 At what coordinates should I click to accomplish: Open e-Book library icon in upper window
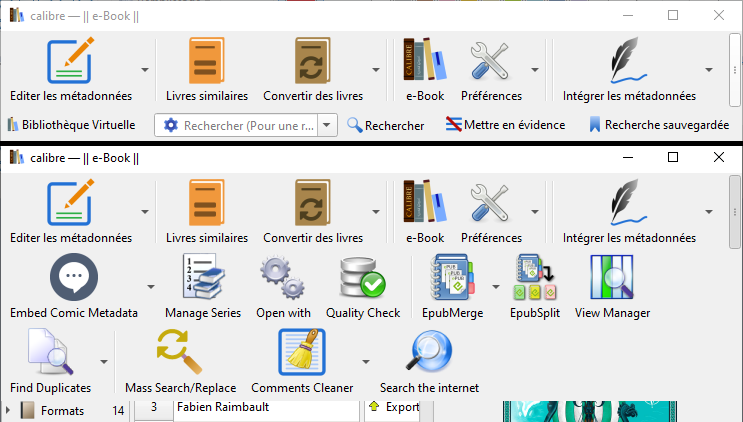click(425, 70)
